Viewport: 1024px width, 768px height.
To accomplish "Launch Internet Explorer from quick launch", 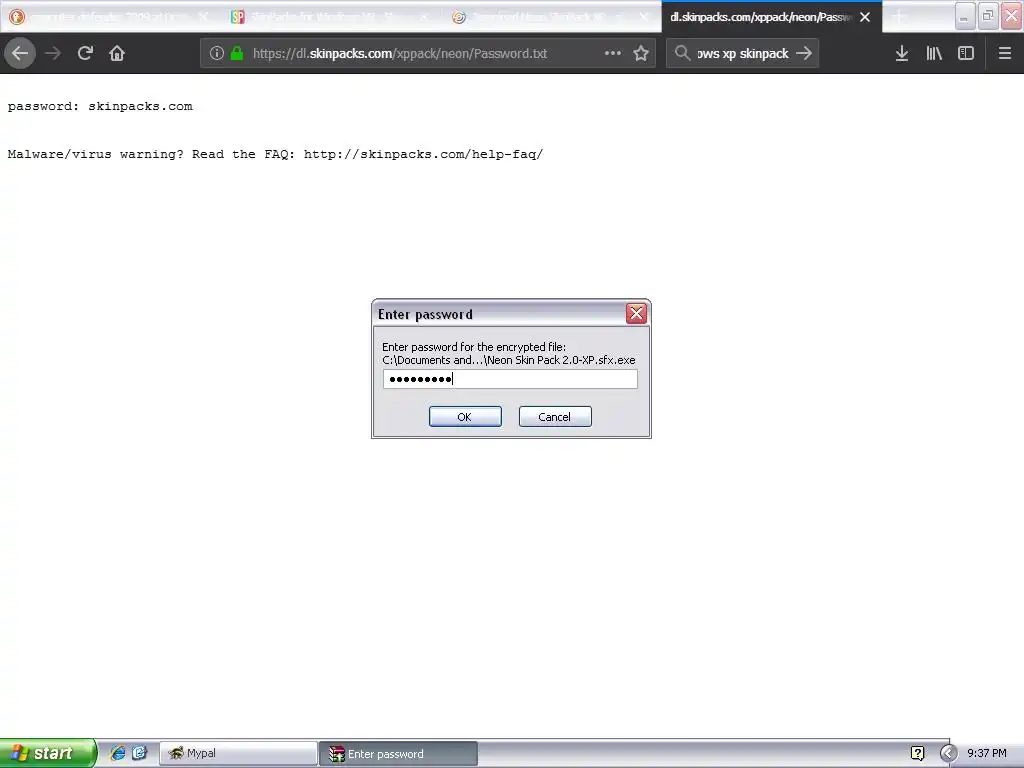I will (x=118, y=753).
